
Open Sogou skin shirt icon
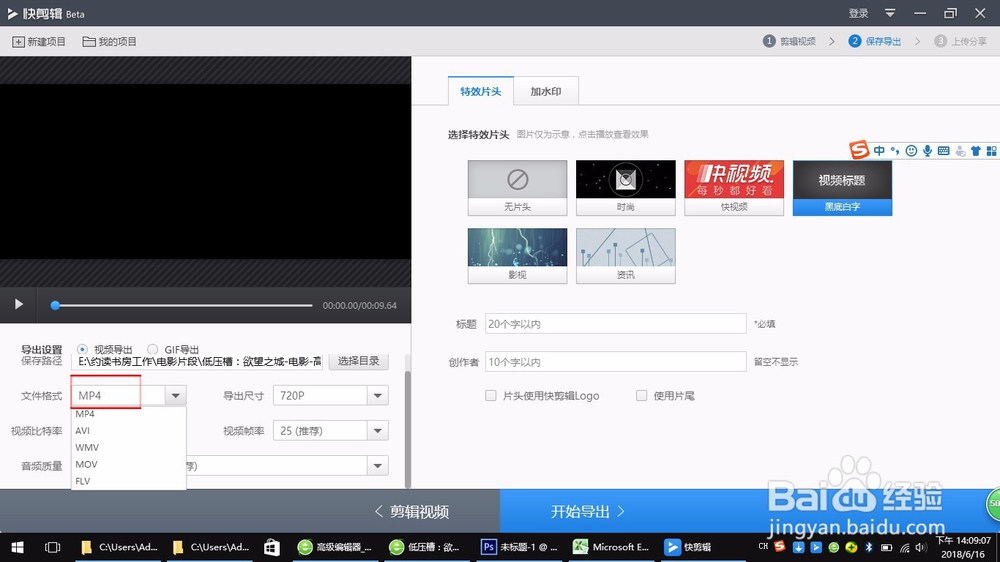(x=976, y=151)
